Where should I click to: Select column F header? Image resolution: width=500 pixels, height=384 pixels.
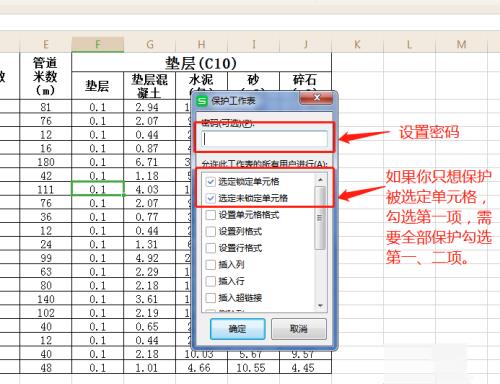(98, 44)
